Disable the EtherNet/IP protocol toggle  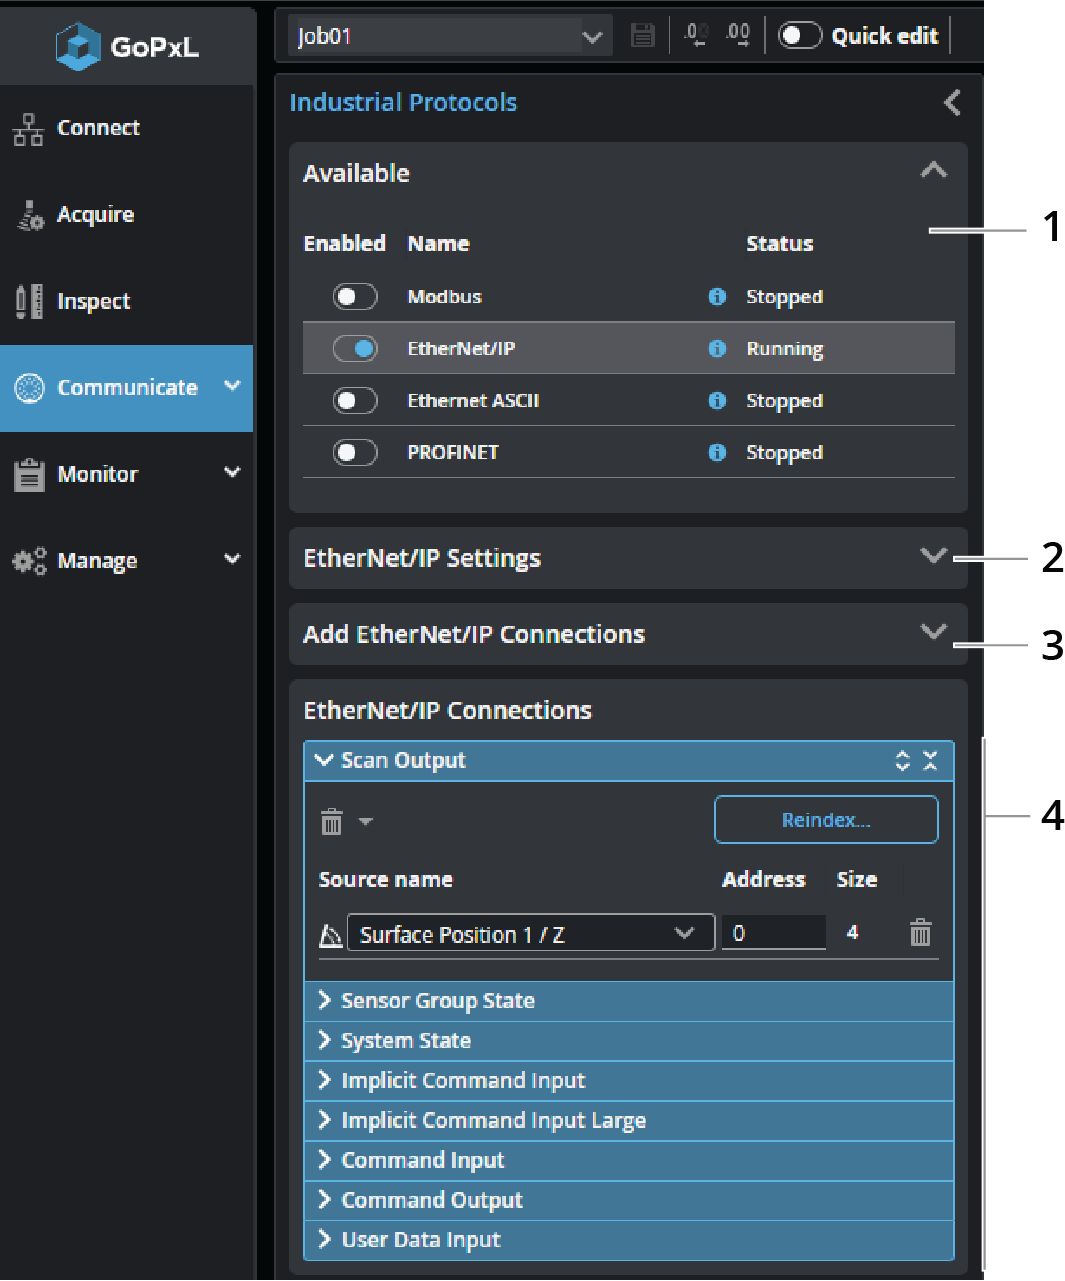click(355, 349)
